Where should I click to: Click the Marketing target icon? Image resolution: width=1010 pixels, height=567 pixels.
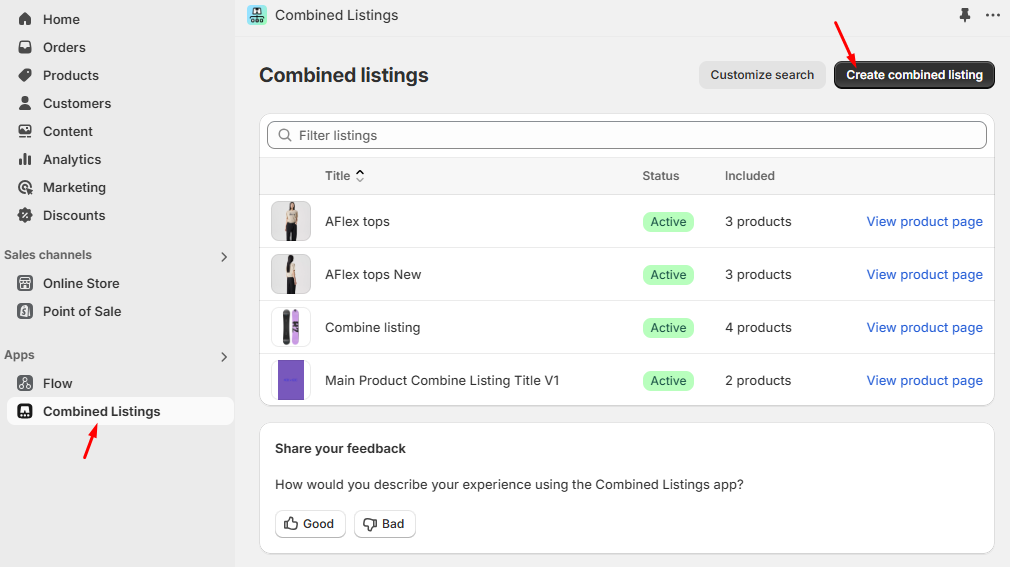[25, 187]
